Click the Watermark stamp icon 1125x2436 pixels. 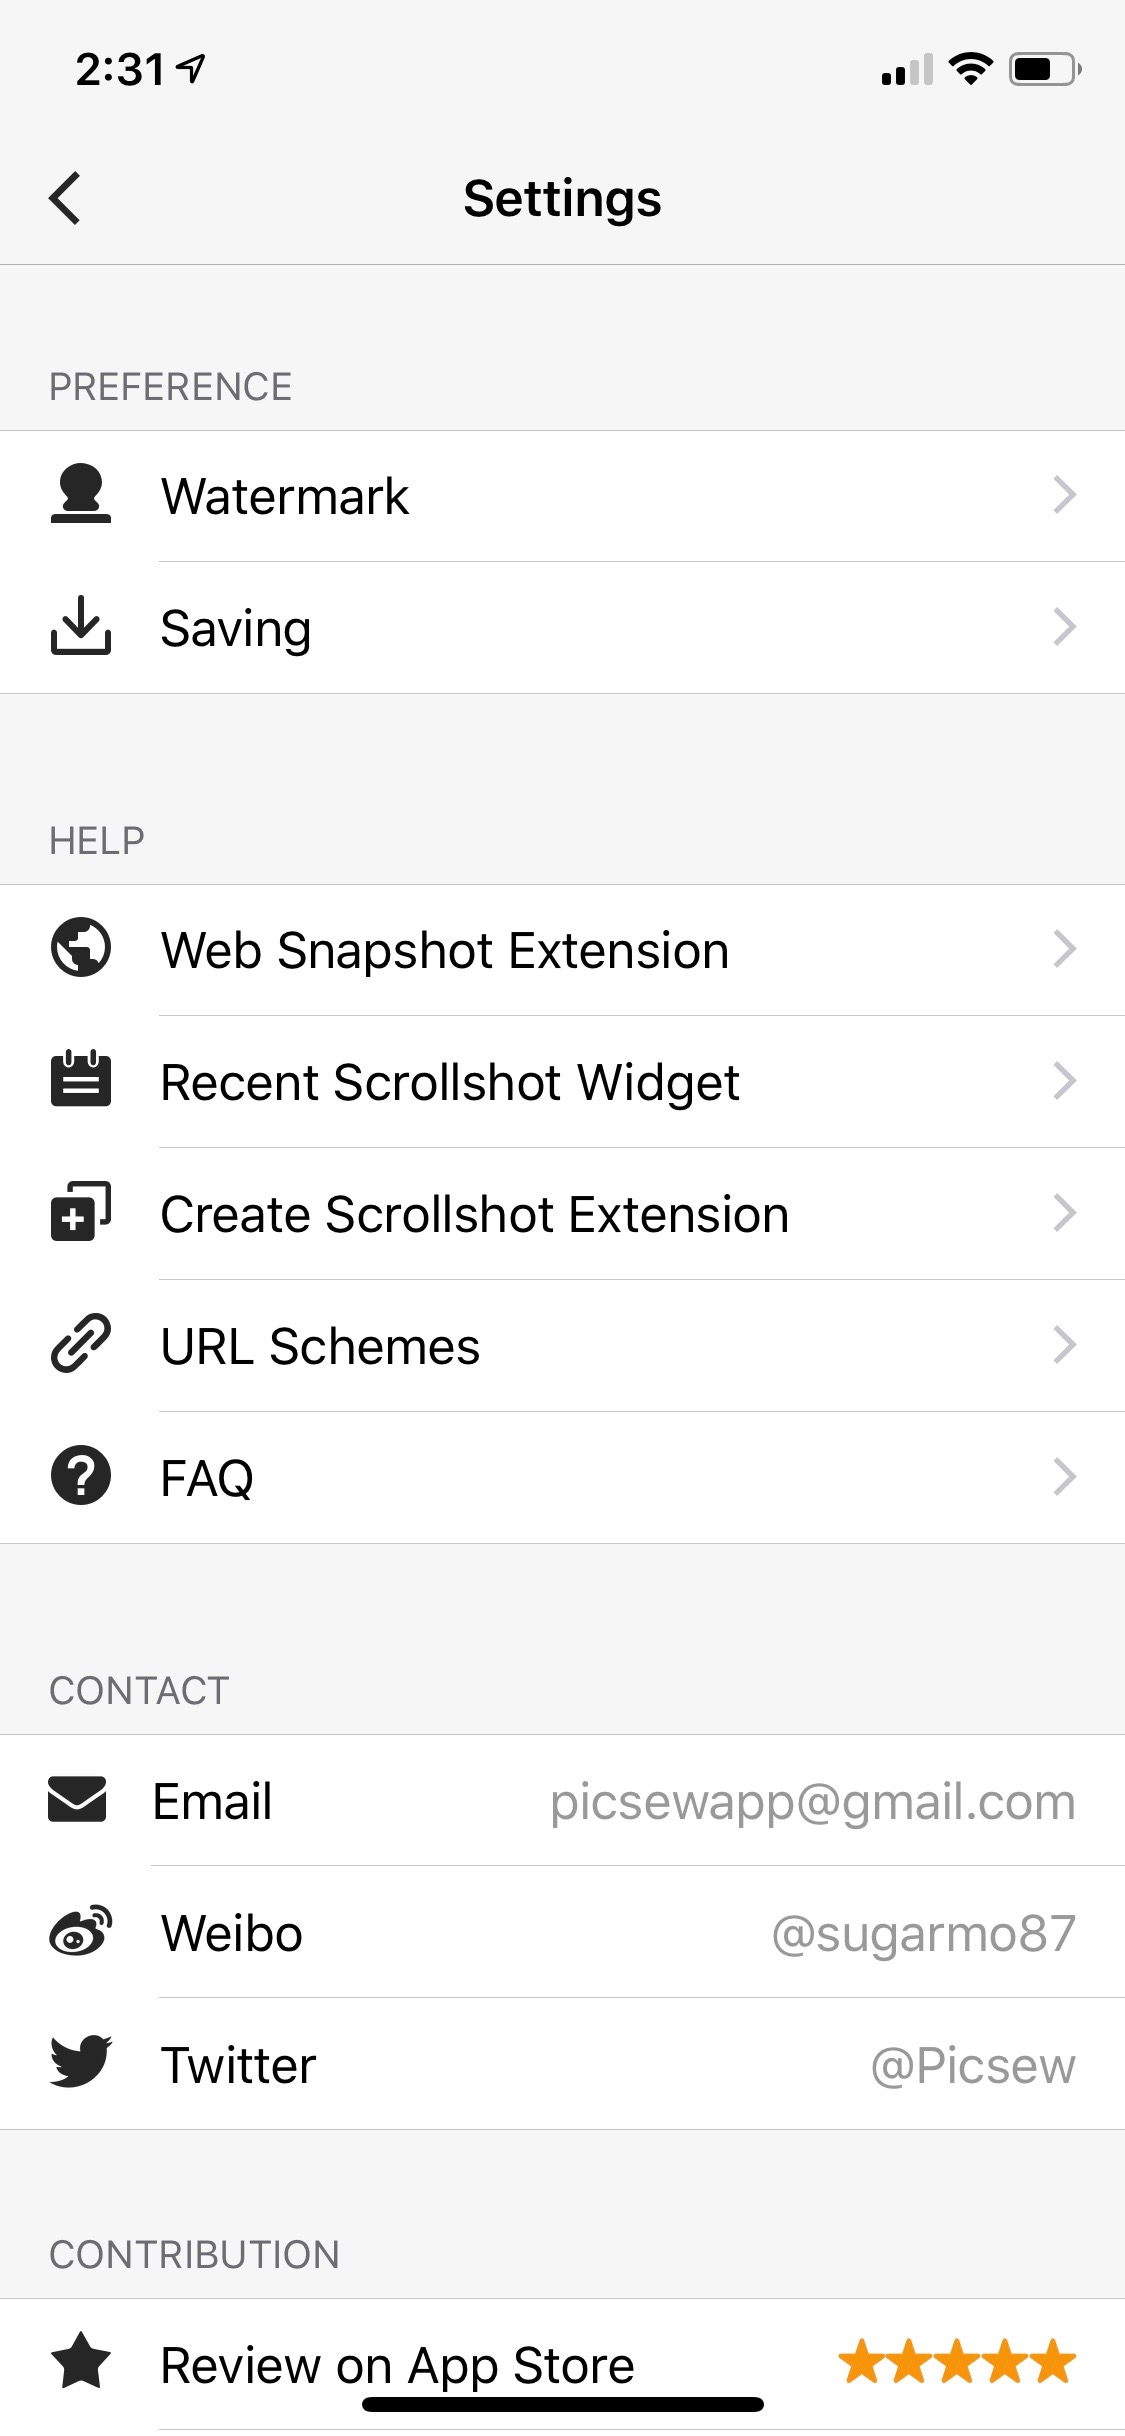click(80, 494)
